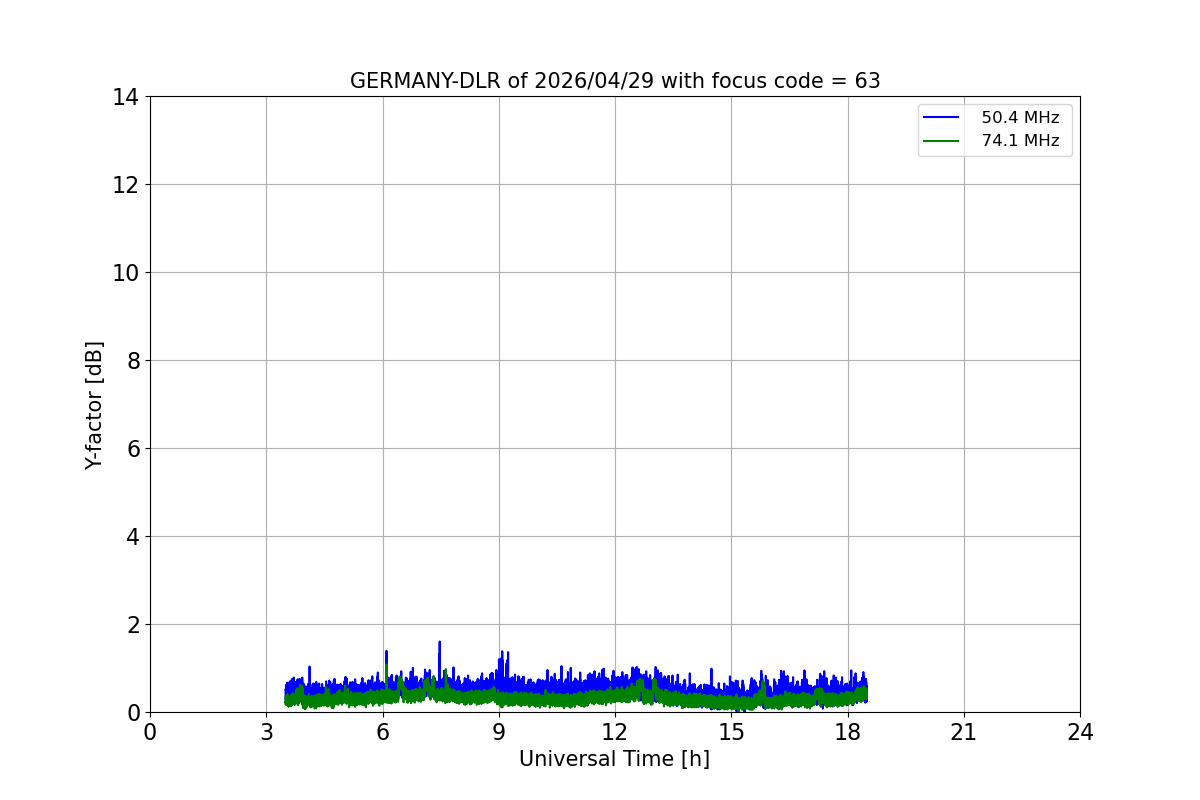The width and height of the screenshot is (1200, 800).
Task: Click the plot title mentioning GERMANY-DLR
Action: pyautogui.click(x=615, y=81)
